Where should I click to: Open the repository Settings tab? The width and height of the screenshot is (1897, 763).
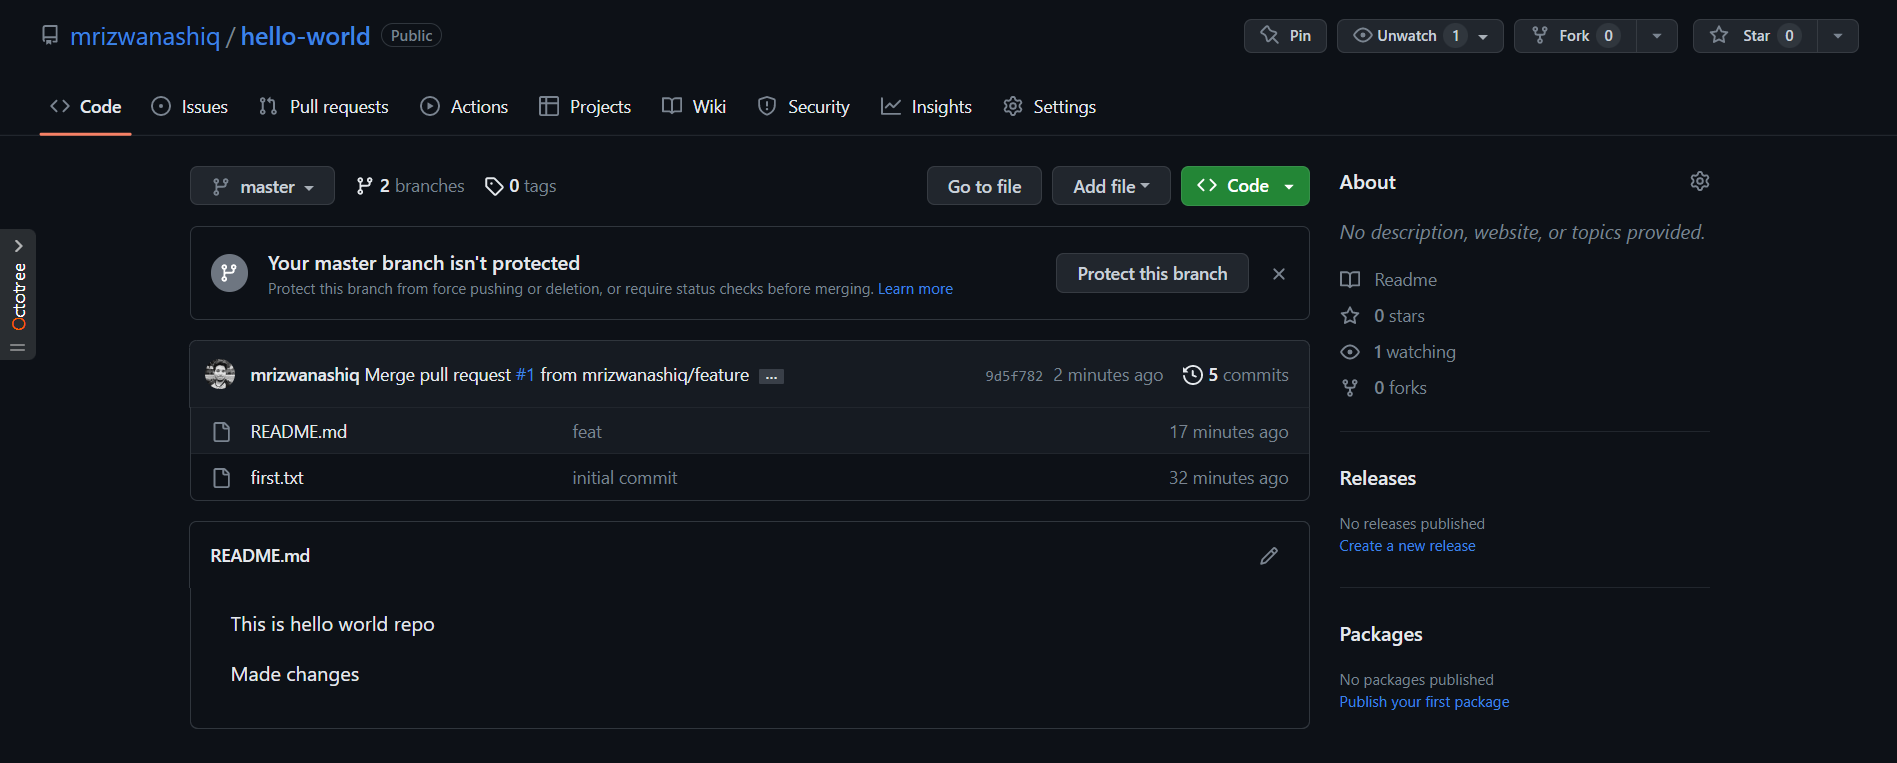[1049, 107]
